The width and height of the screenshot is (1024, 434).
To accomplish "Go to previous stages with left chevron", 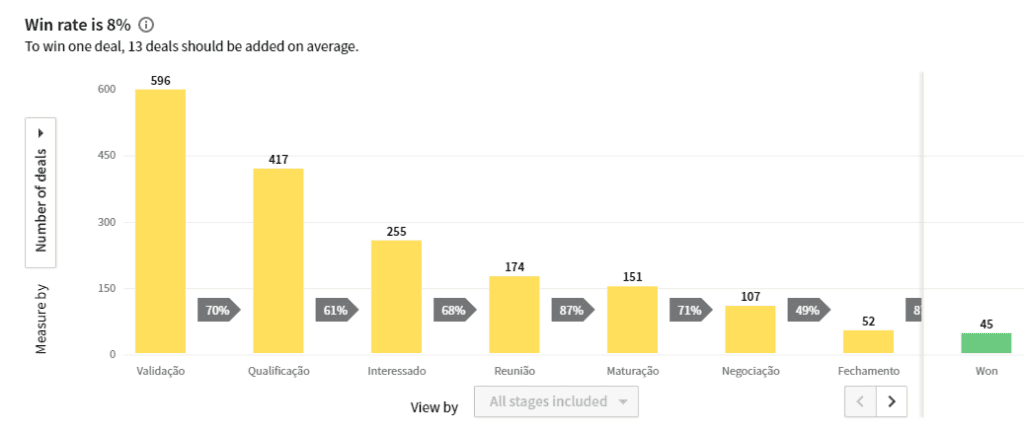I will 860,401.
